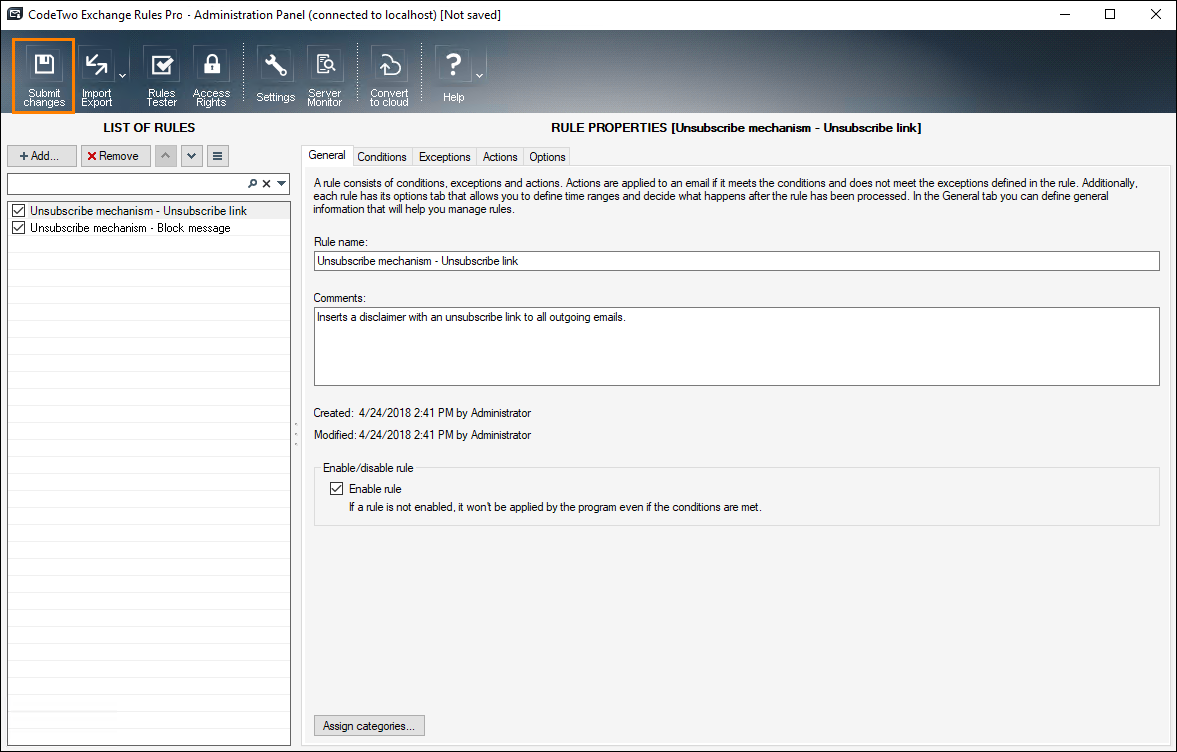1177x752 pixels.
Task: Expand the Help dropdown arrow
Action: click(x=479, y=76)
